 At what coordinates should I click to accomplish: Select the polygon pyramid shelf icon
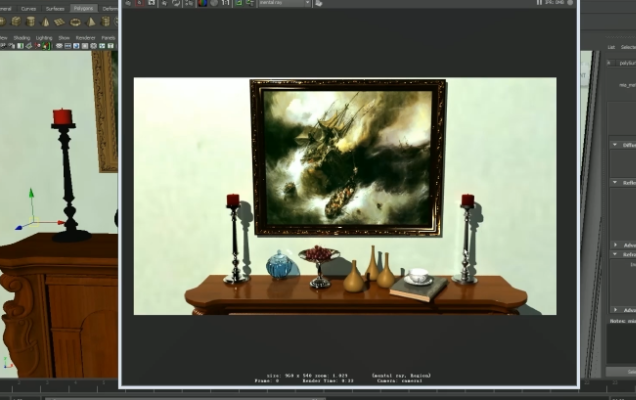click(89, 21)
